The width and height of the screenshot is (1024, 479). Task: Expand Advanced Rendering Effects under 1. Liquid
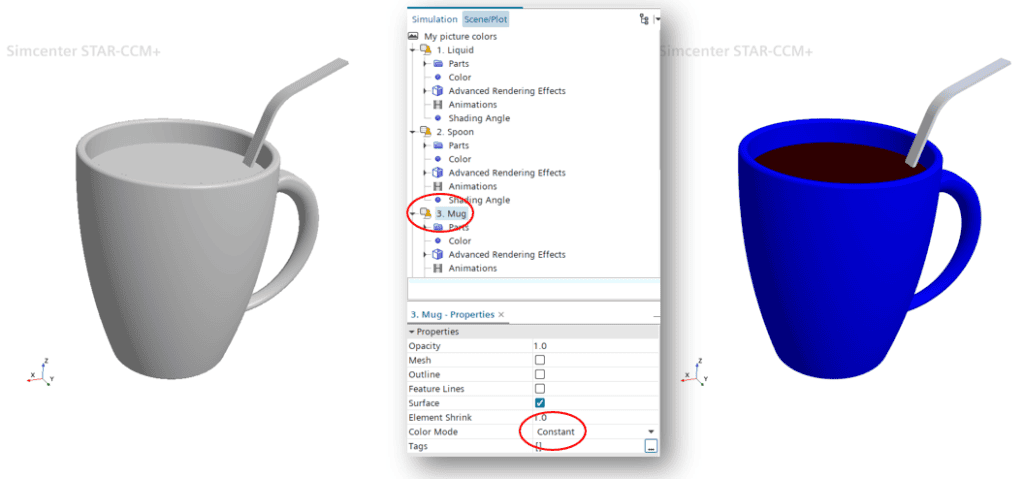click(x=425, y=91)
